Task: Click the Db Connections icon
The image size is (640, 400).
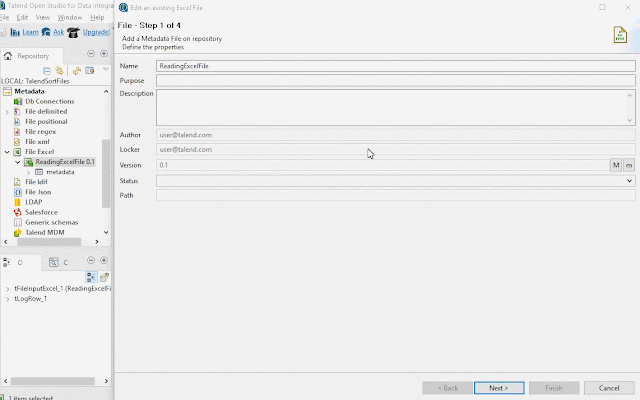Action: [18, 101]
